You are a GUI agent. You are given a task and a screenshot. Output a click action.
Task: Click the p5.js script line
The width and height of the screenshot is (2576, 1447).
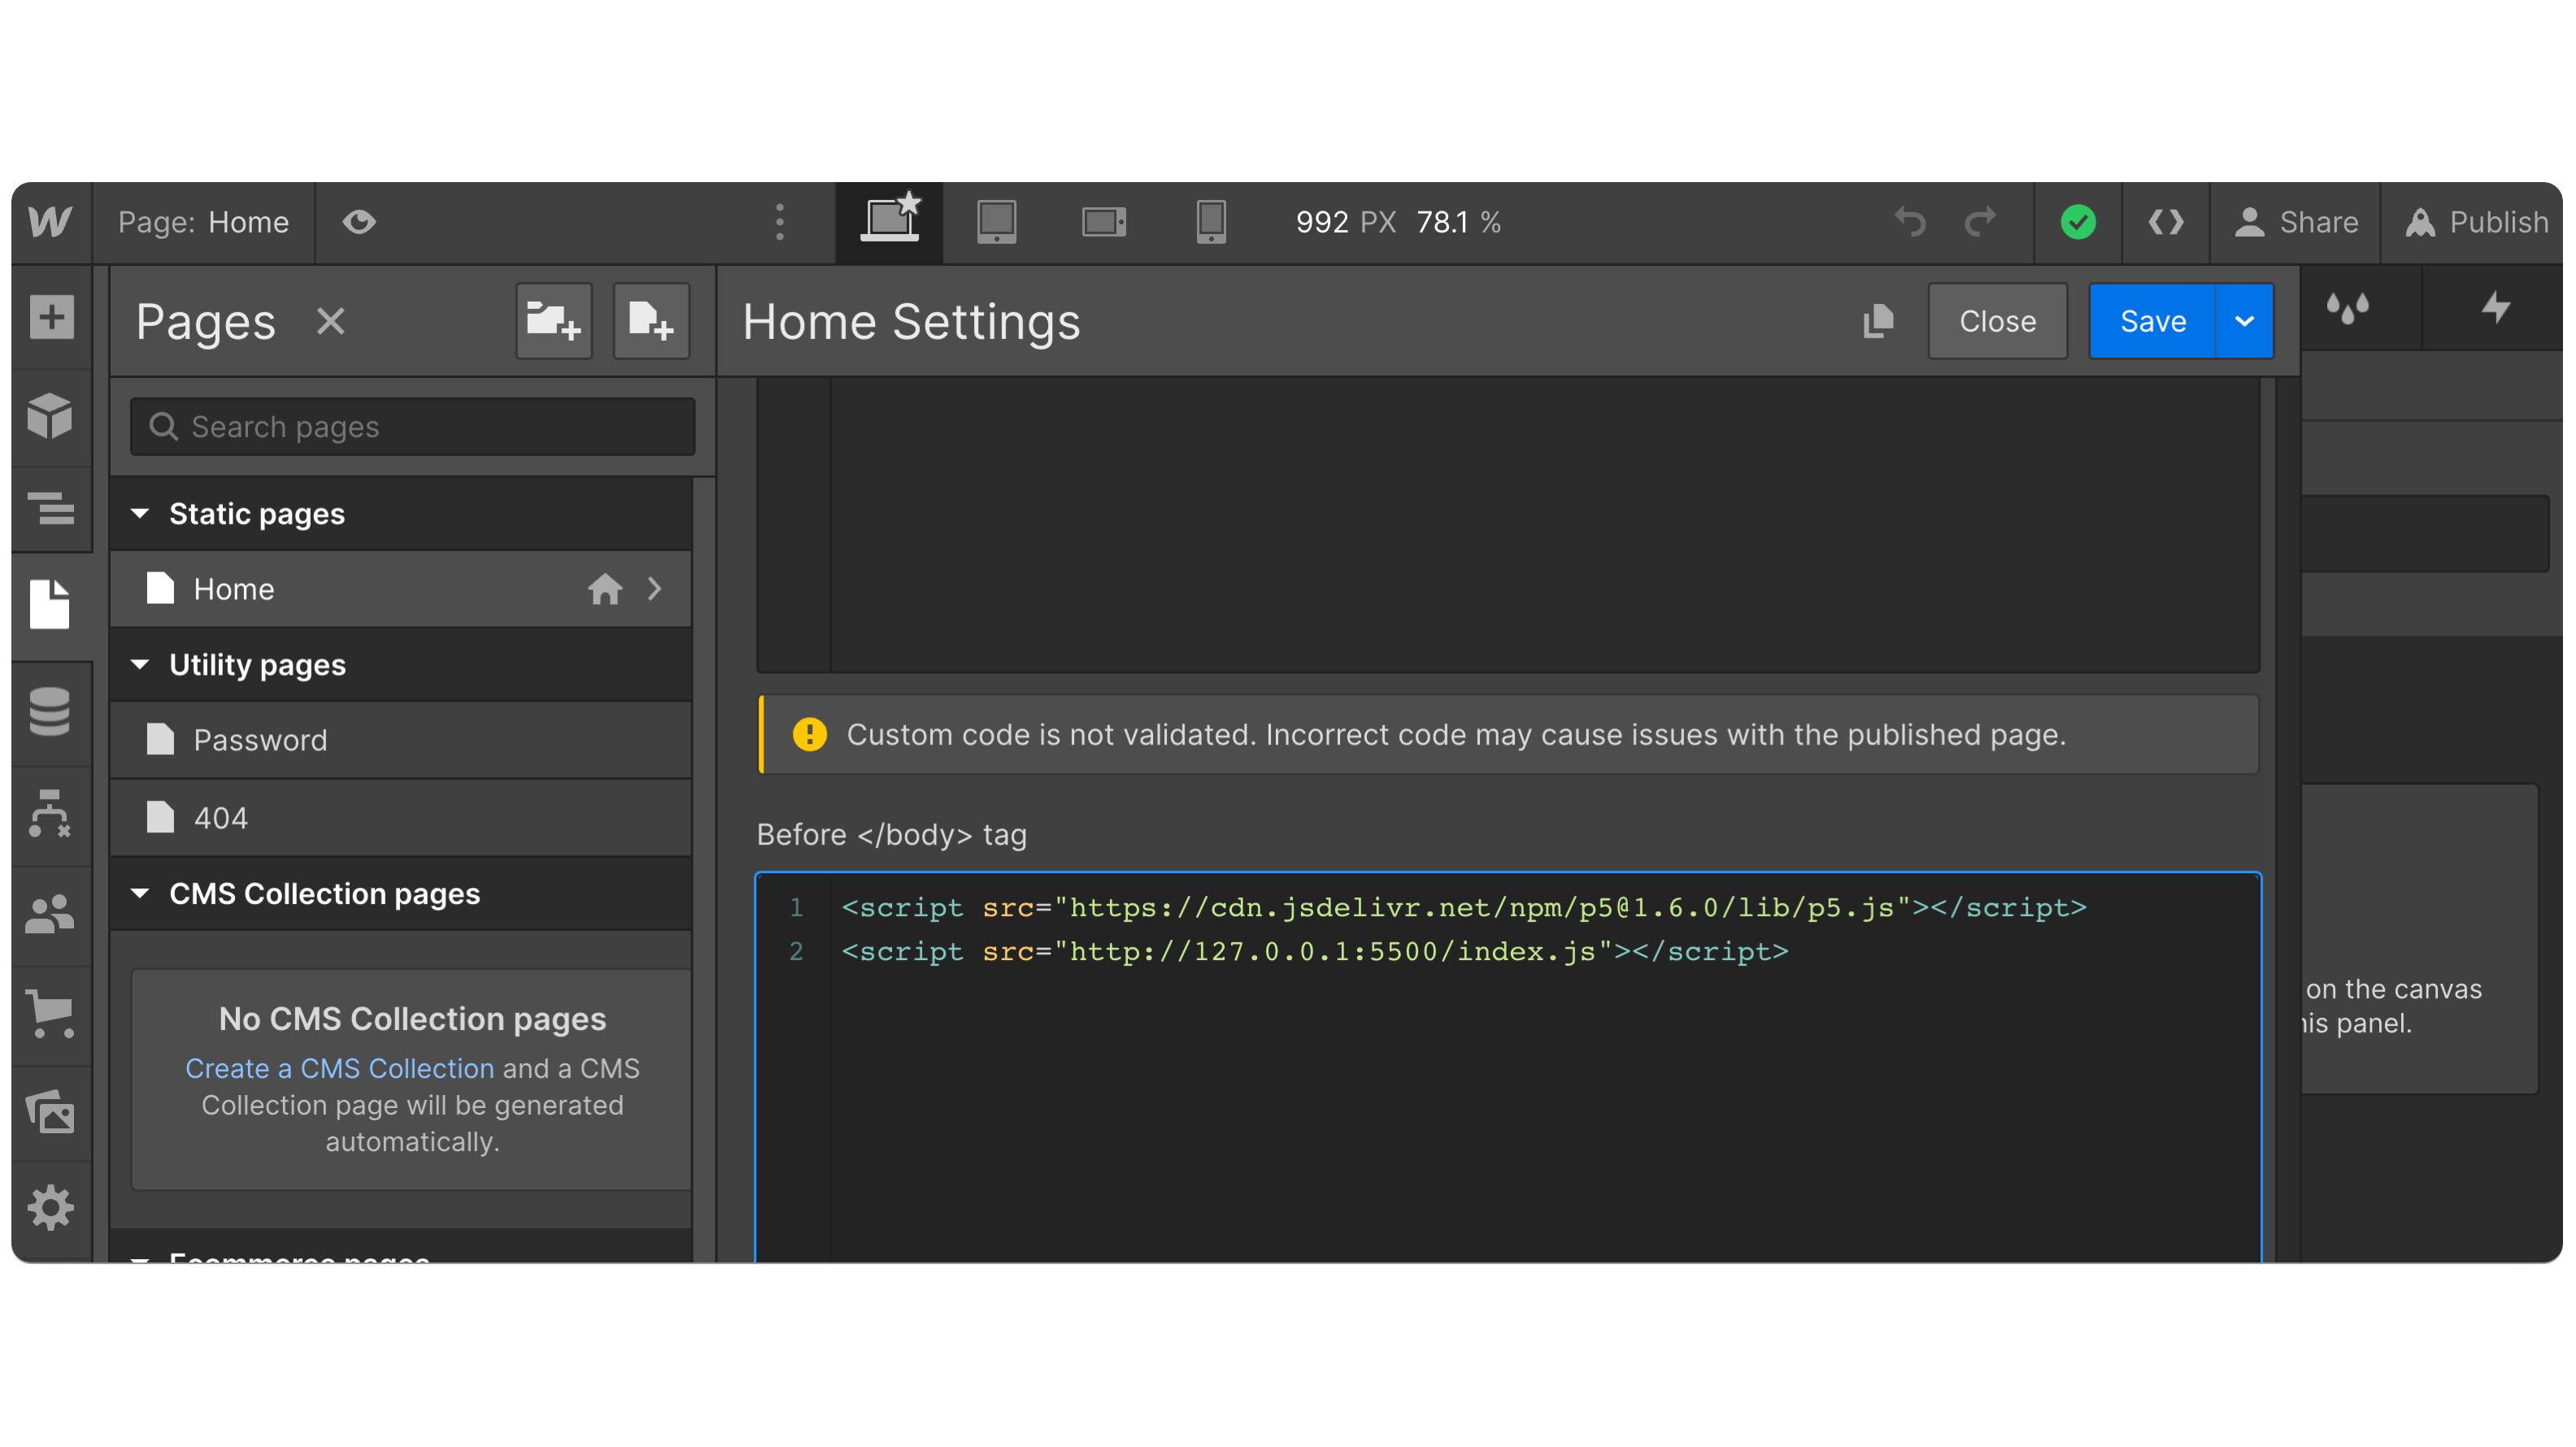pos(1463,907)
